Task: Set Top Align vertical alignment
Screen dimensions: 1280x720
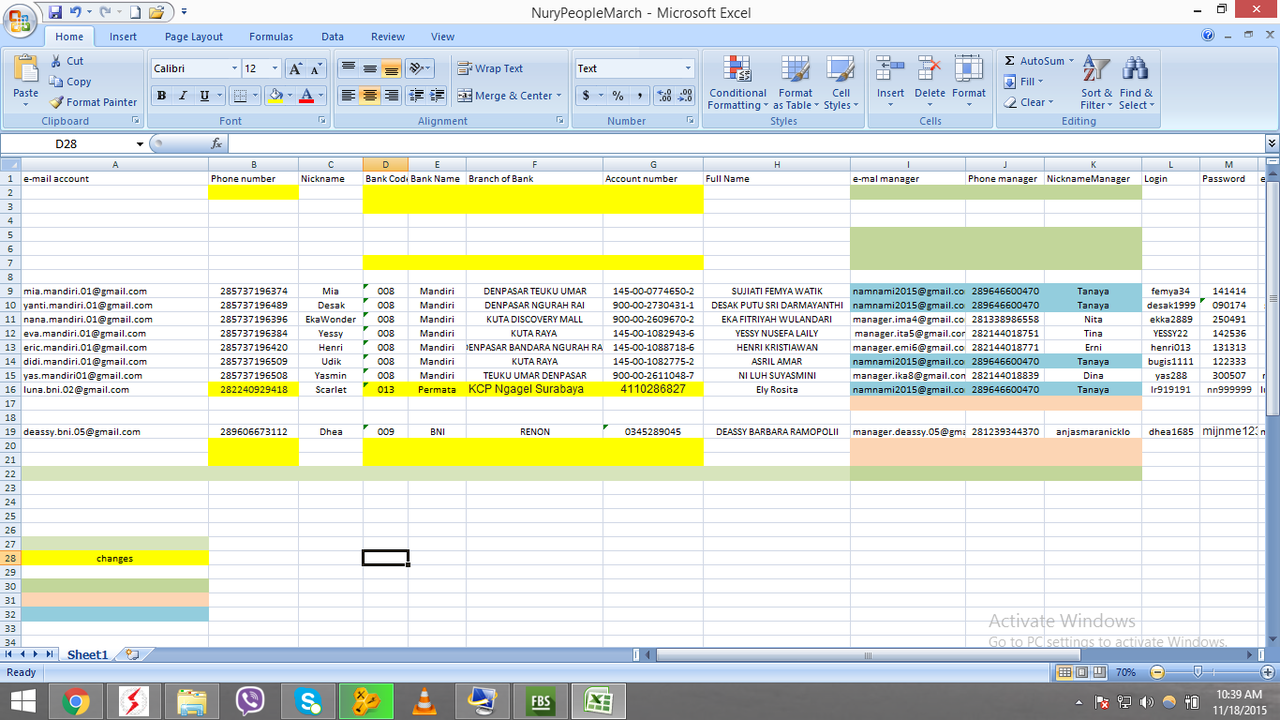Action: point(348,69)
